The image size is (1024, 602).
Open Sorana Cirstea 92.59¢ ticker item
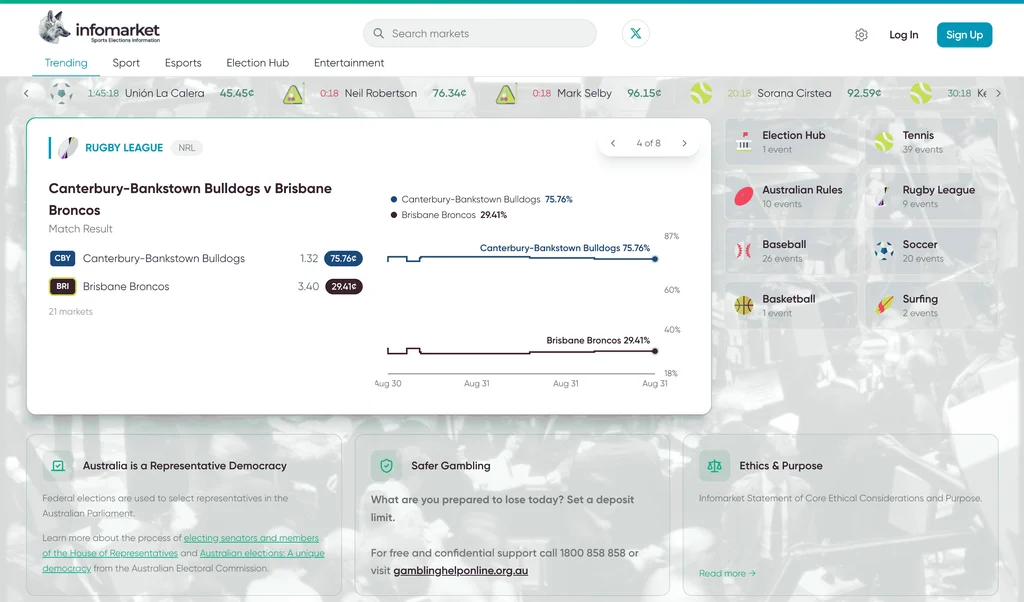[x=786, y=93]
